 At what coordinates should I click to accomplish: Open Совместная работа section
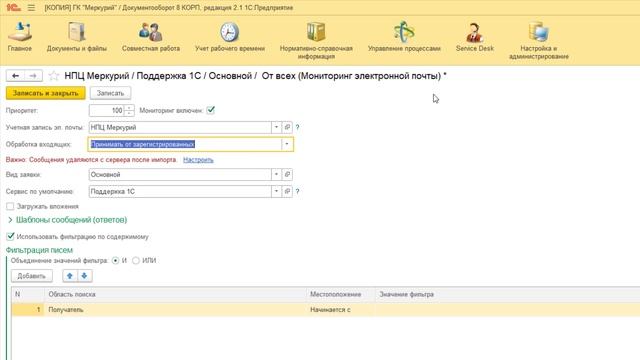point(151,36)
